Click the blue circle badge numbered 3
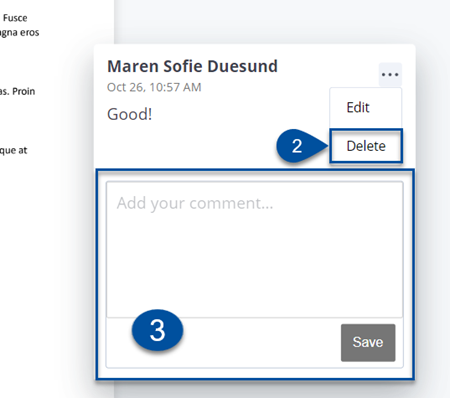Screen dimensions: 450x398 point(157,330)
